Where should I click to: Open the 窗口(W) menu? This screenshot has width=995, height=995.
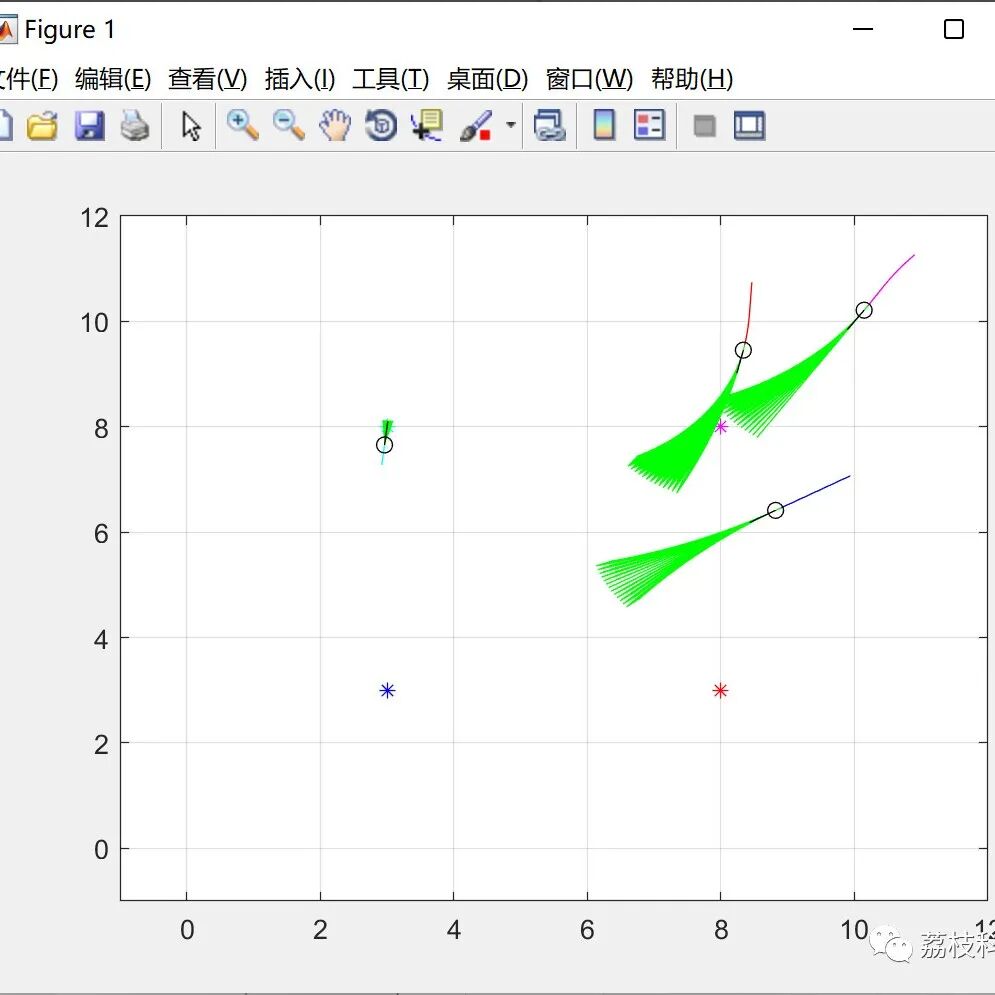pyautogui.click(x=590, y=79)
